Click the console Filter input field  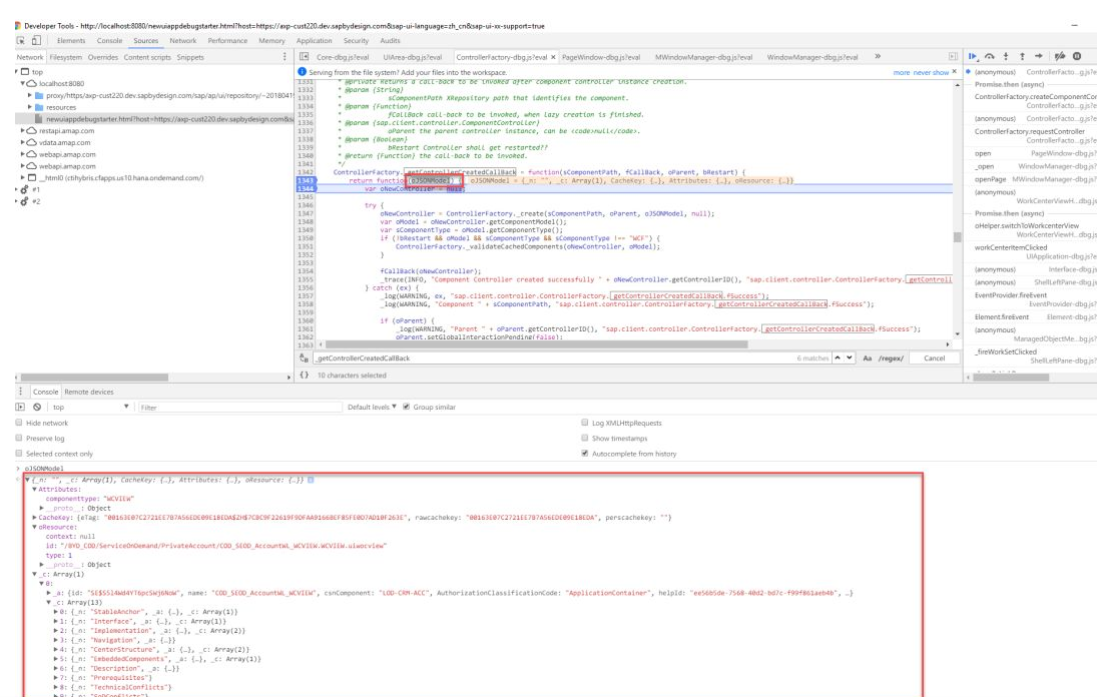(239, 407)
